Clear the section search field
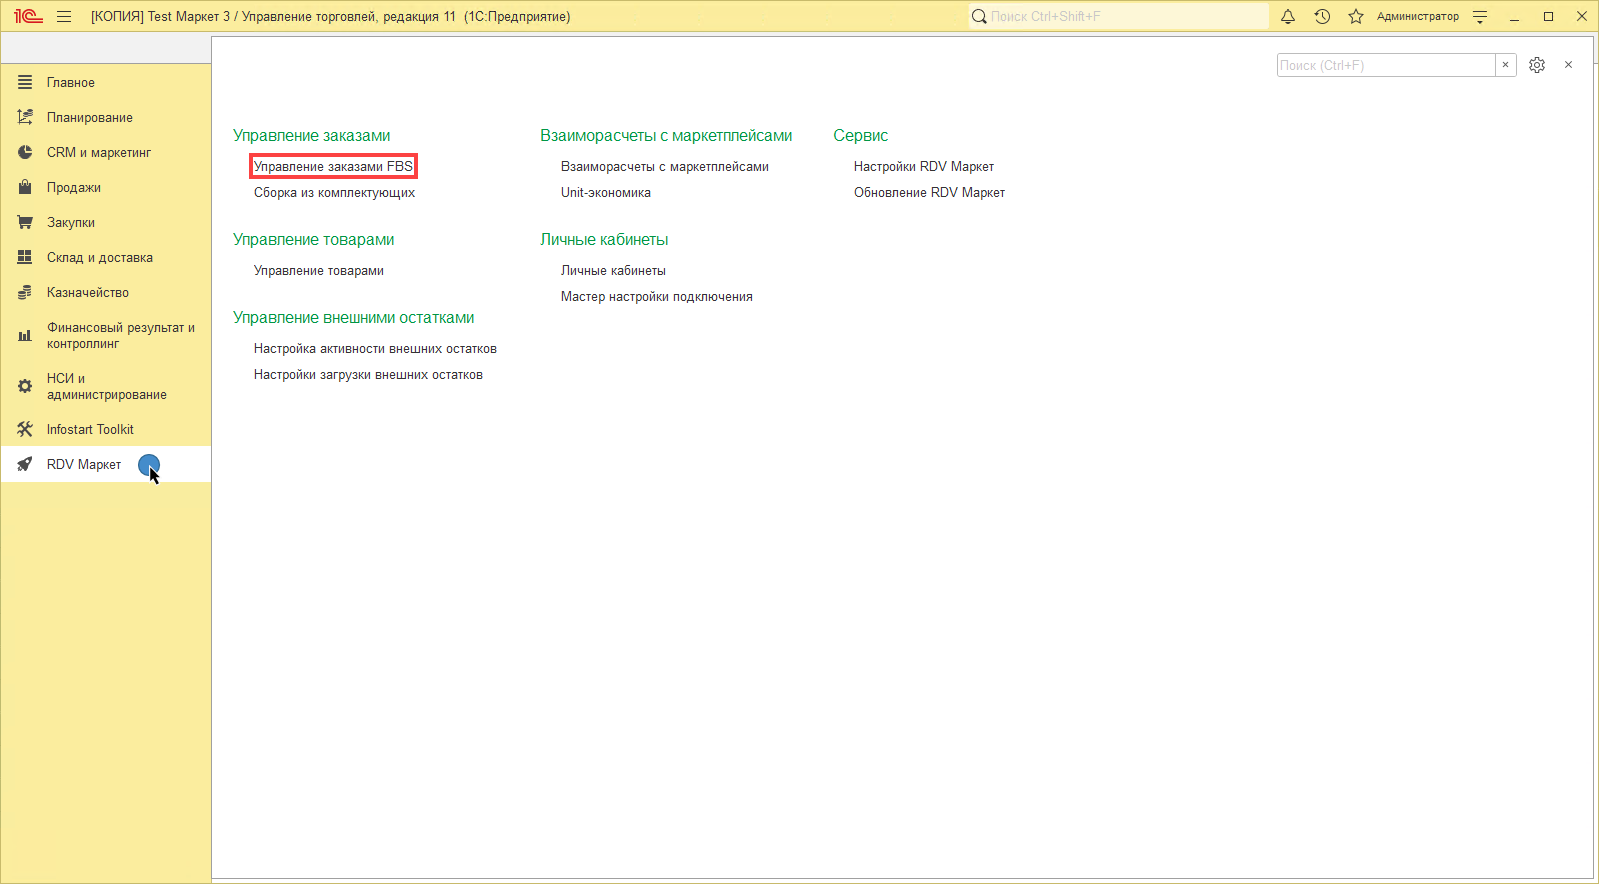 pos(1505,65)
